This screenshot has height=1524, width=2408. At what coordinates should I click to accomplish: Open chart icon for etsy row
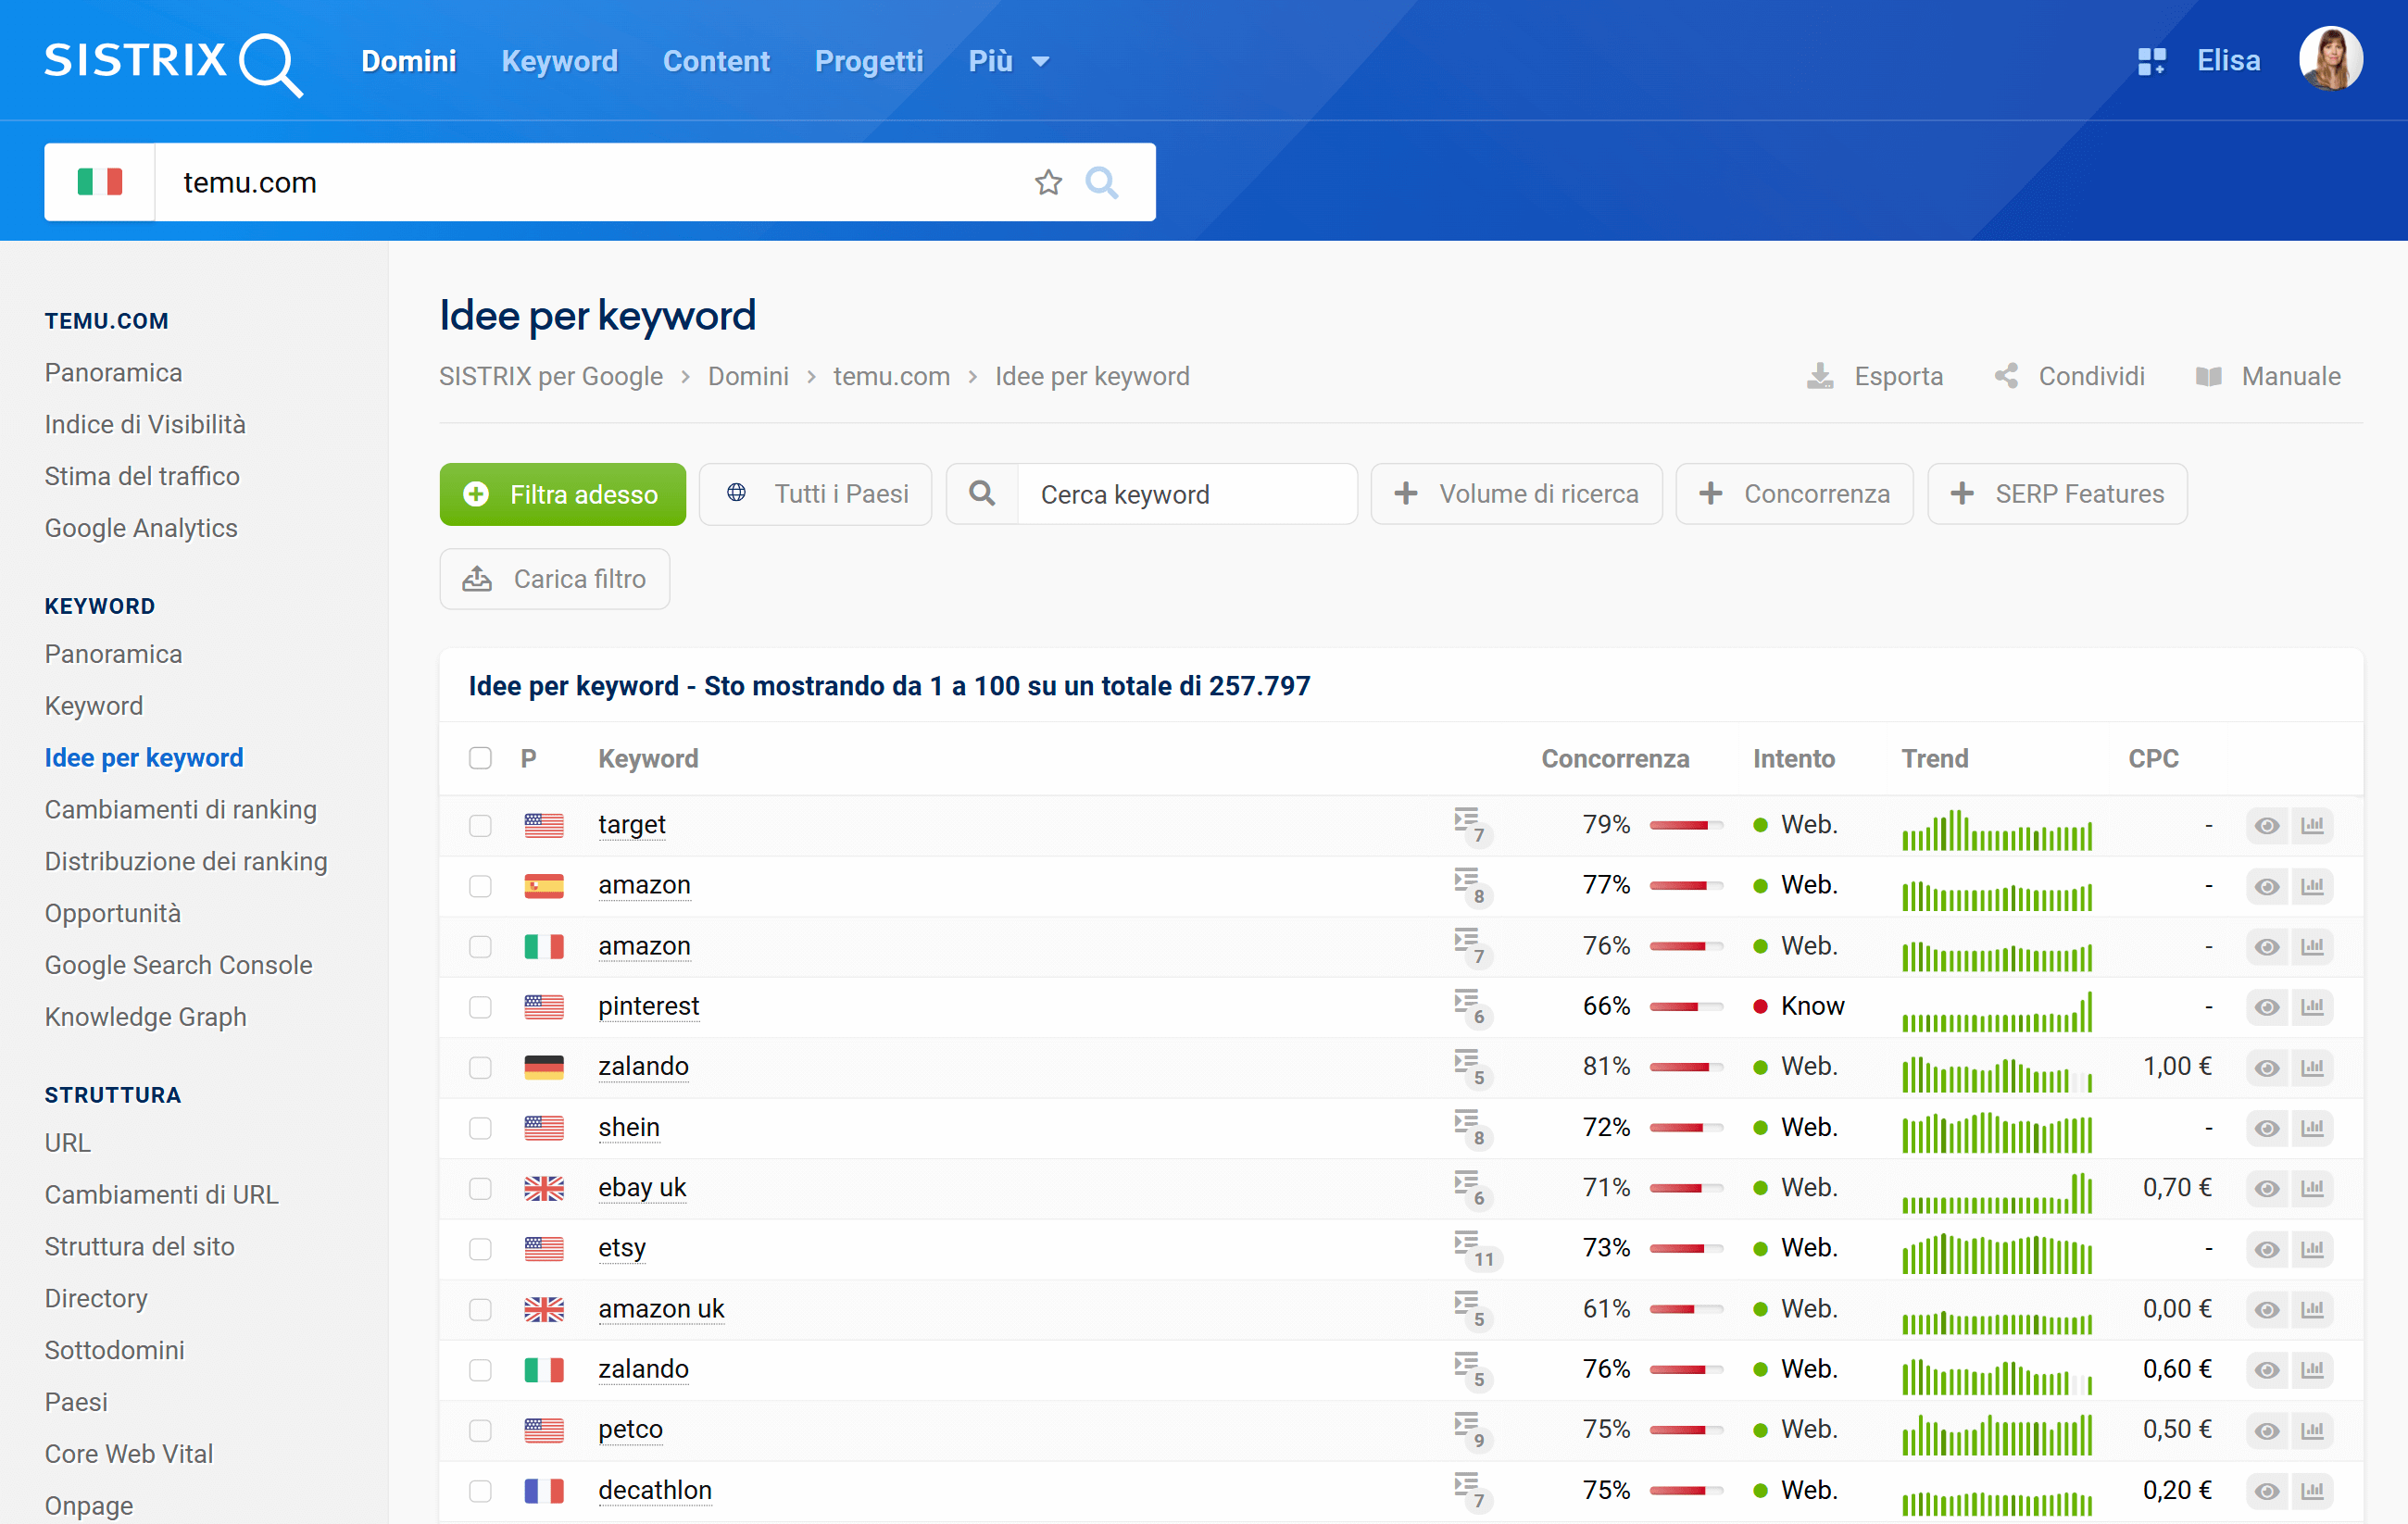pyautogui.click(x=2313, y=1249)
